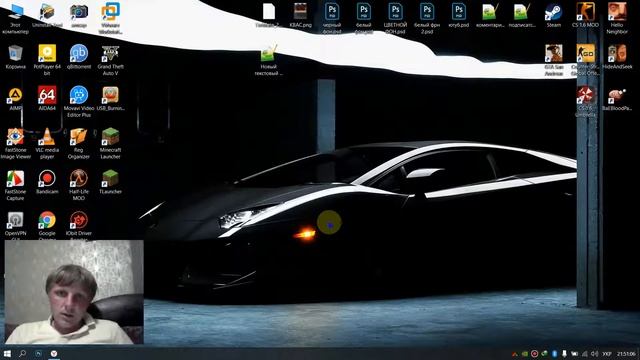640x360 pixels.
Task: Open the AIDA64 shortcut
Action: (x=47, y=99)
